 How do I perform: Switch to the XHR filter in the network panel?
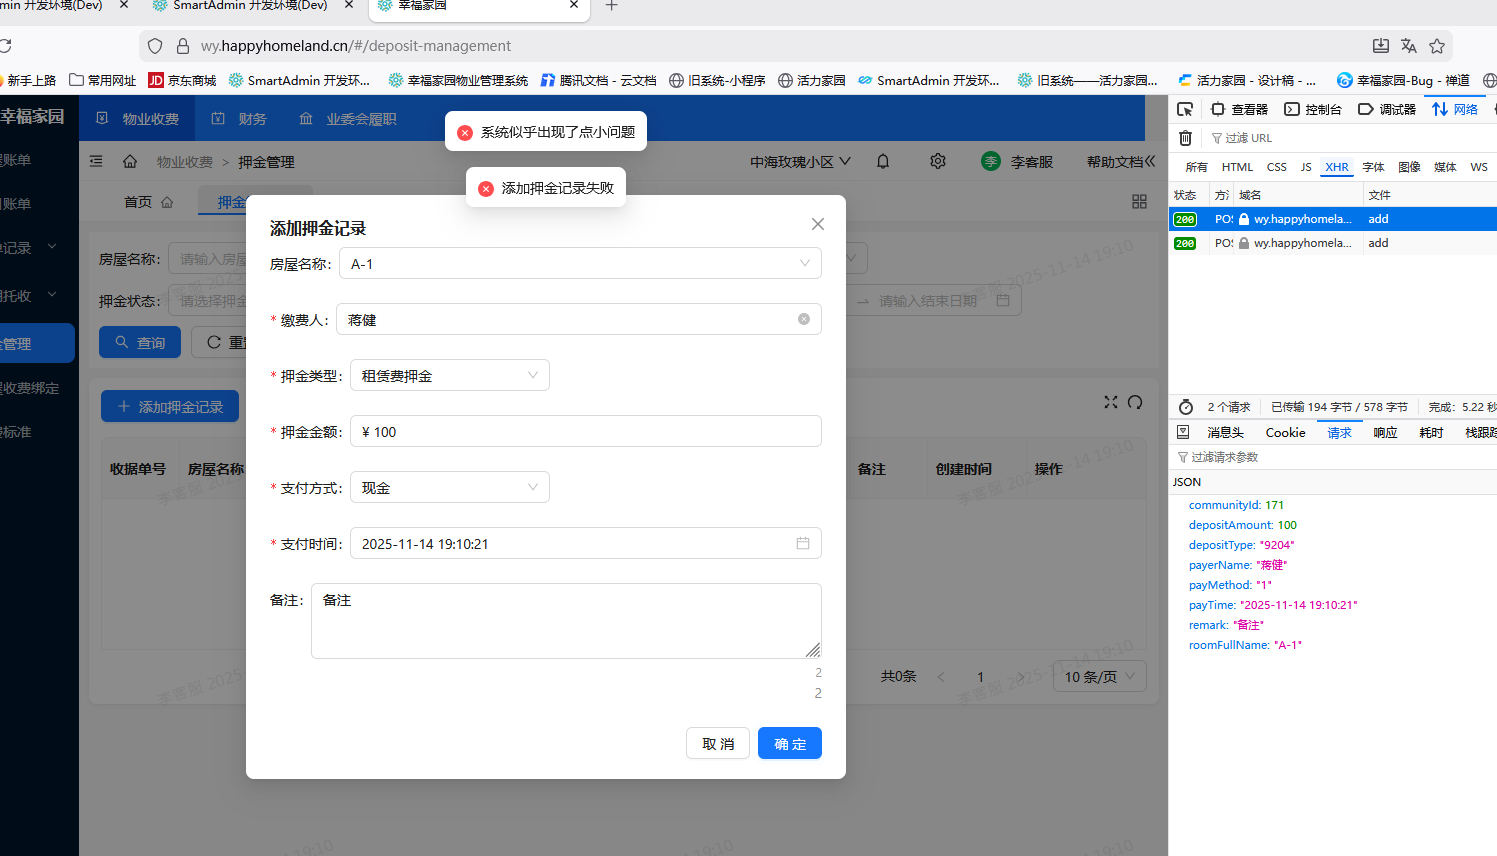point(1337,167)
